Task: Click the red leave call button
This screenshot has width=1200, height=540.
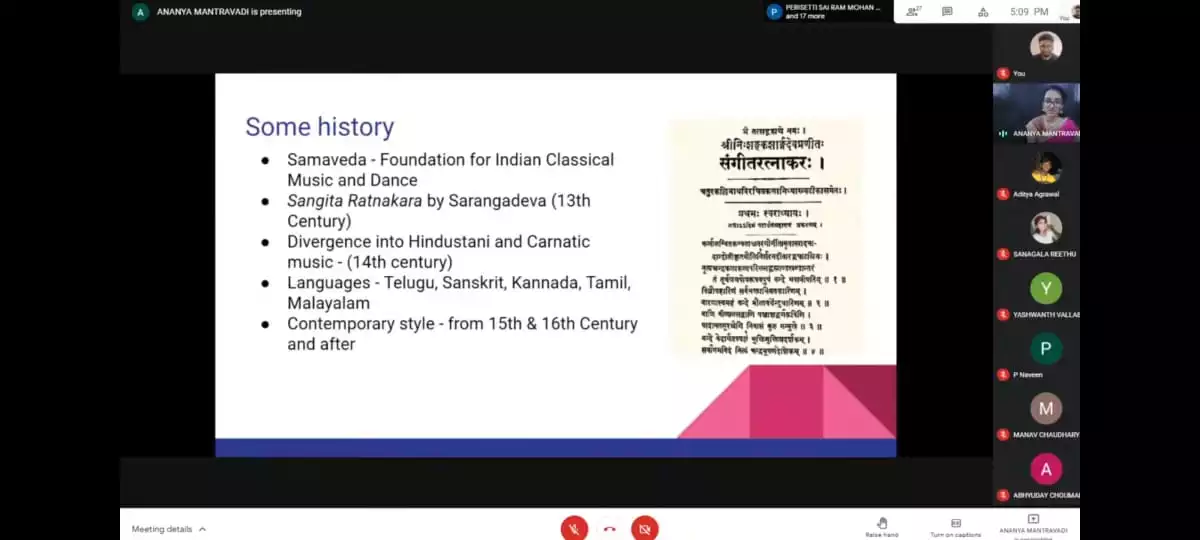Action: (x=609, y=528)
